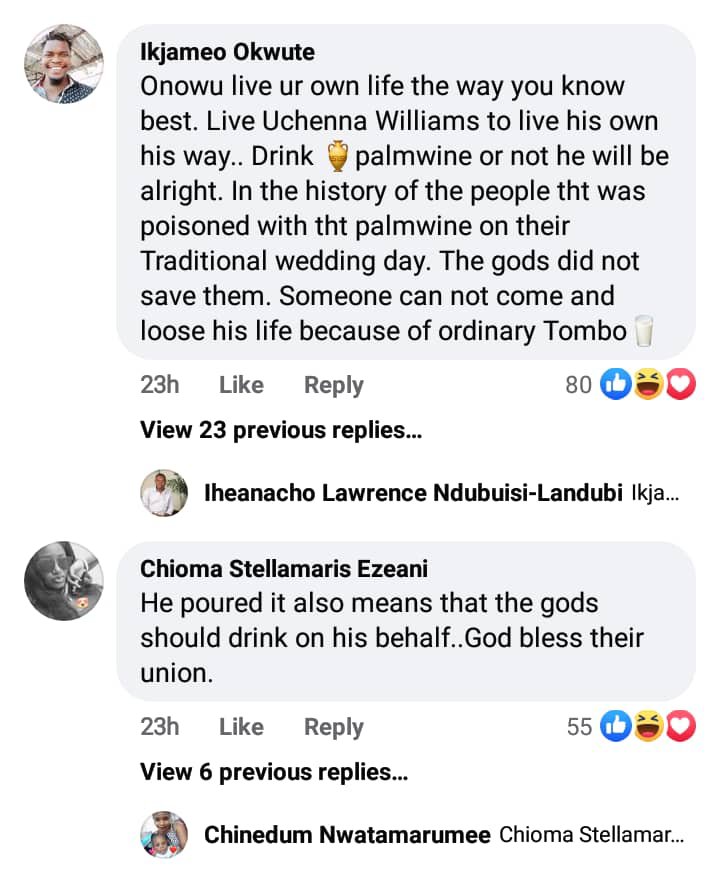
Task: Open Chioma Stellamaris Ezeani's profile avatar
Action: (x=64, y=581)
